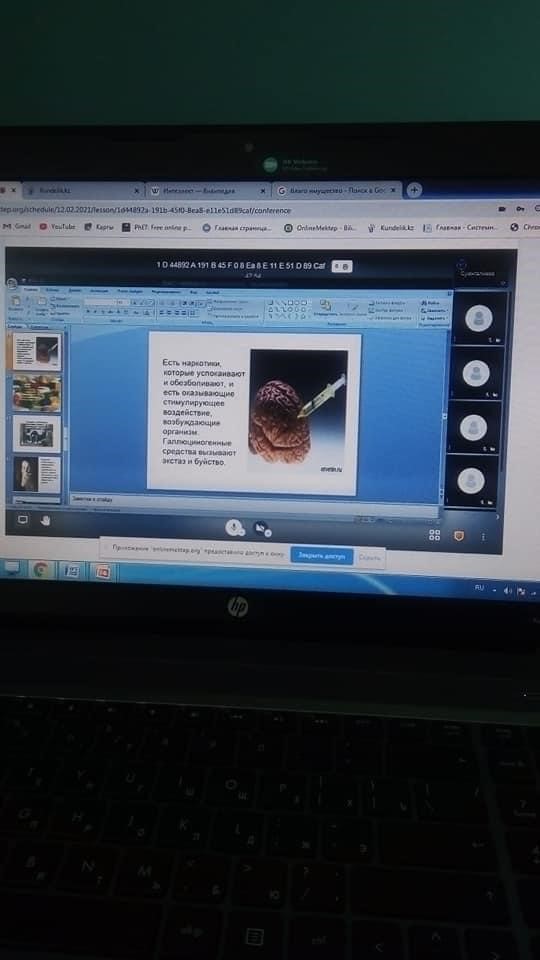
Task: Select the first slide thumbnail in PowerPoint
Action: click(x=37, y=351)
